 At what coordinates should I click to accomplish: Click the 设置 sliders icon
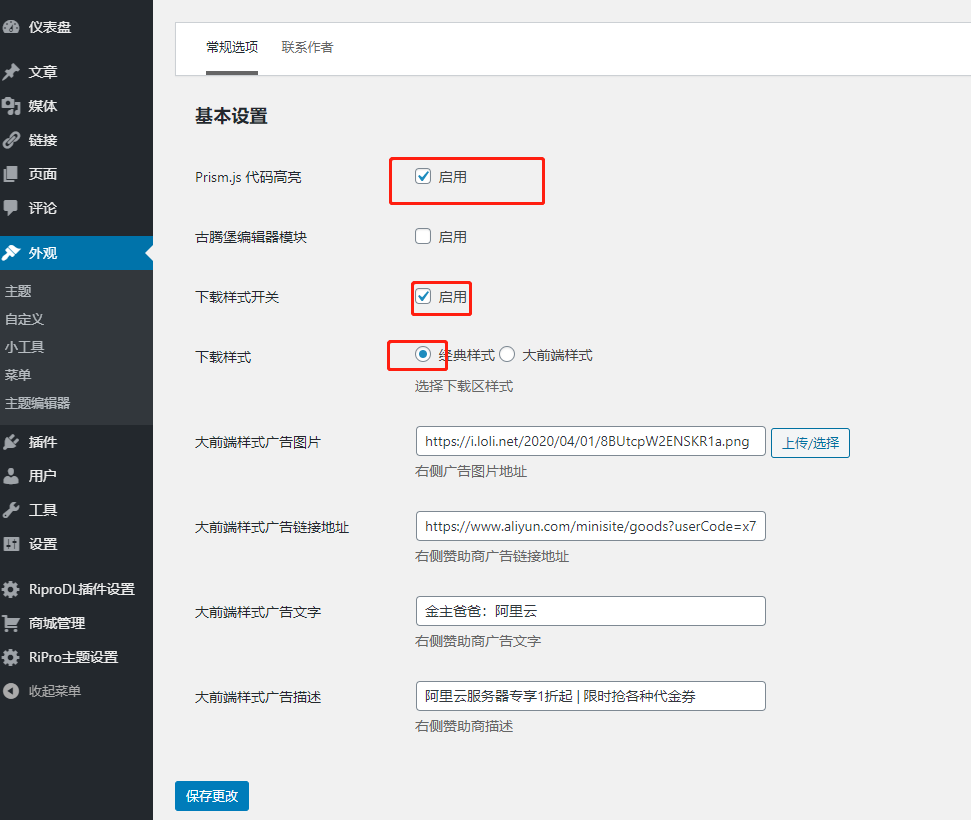11,544
